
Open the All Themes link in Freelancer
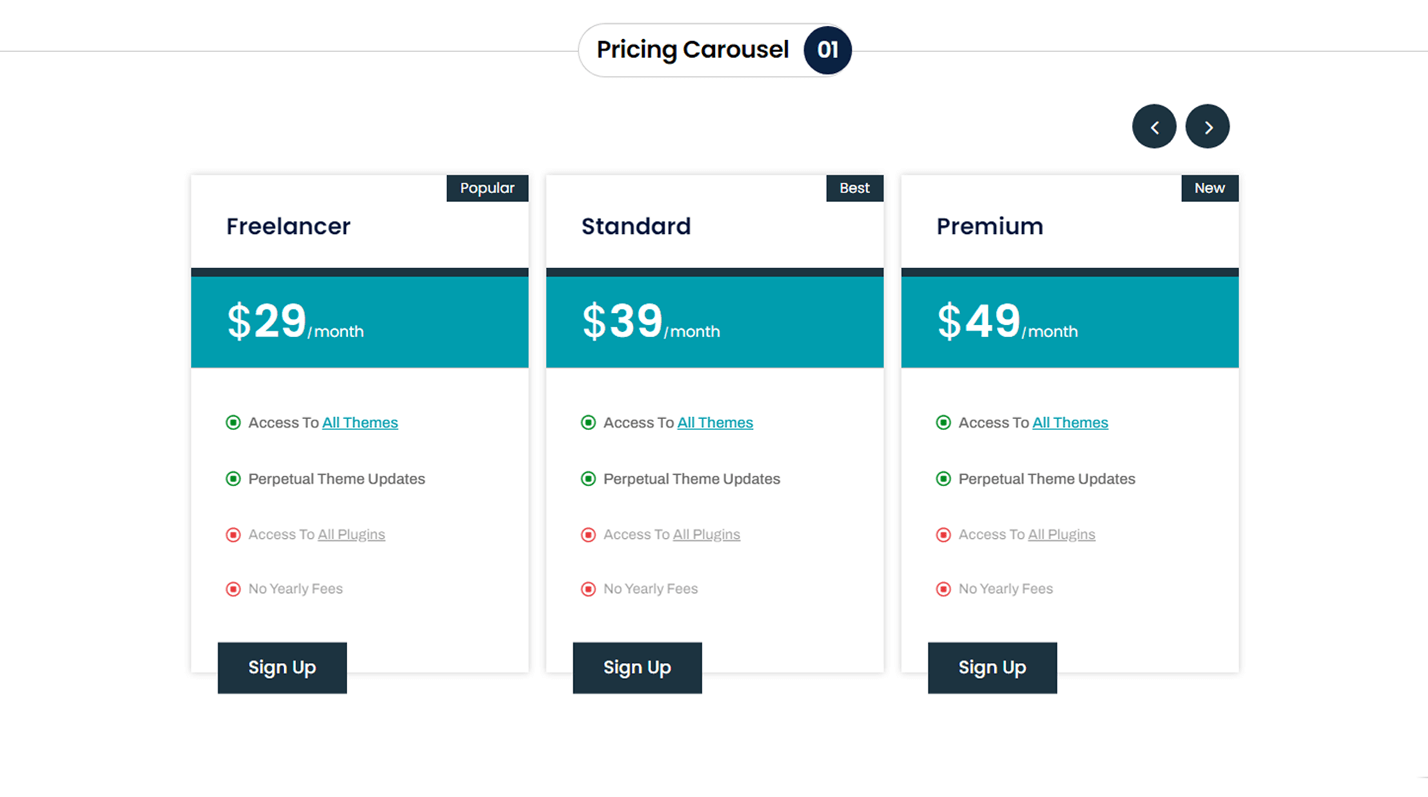tap(360, 423)
